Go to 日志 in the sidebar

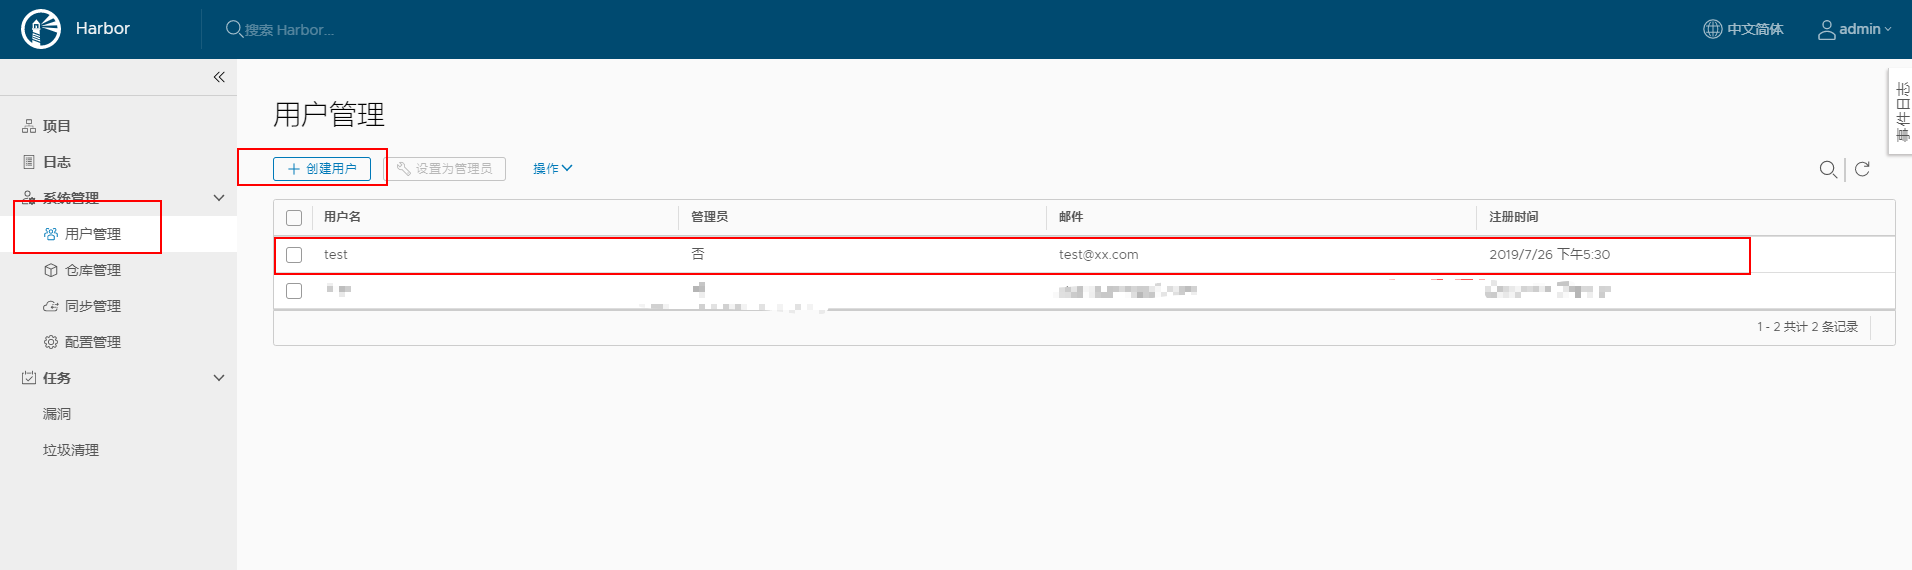click(x=56, y=162)
